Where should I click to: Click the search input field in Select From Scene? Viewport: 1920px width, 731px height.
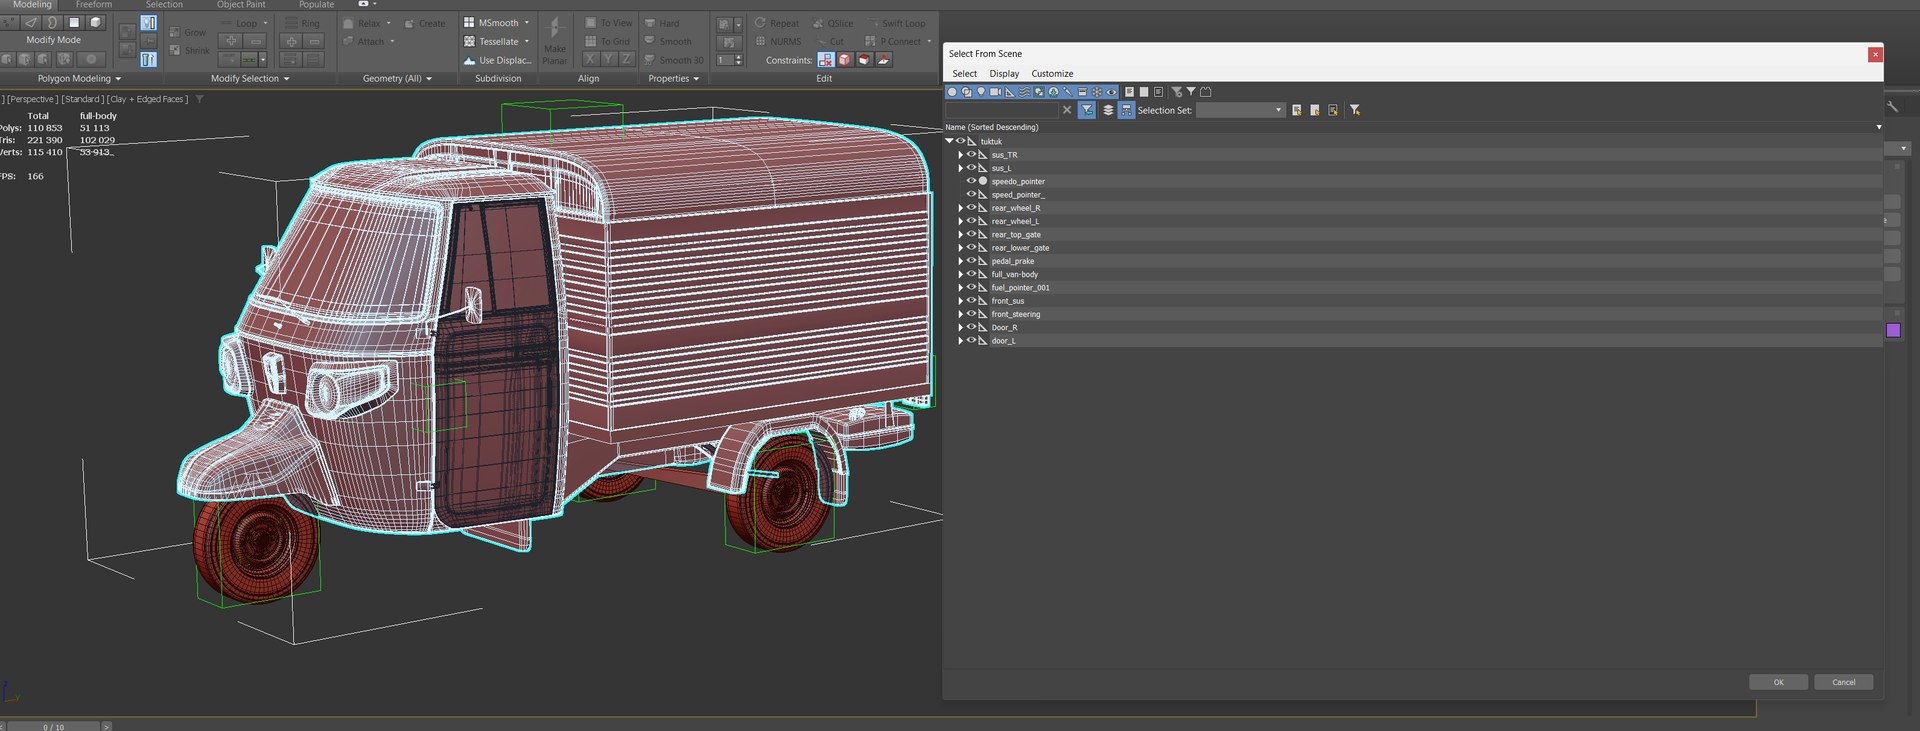(x=1001, y=110)
